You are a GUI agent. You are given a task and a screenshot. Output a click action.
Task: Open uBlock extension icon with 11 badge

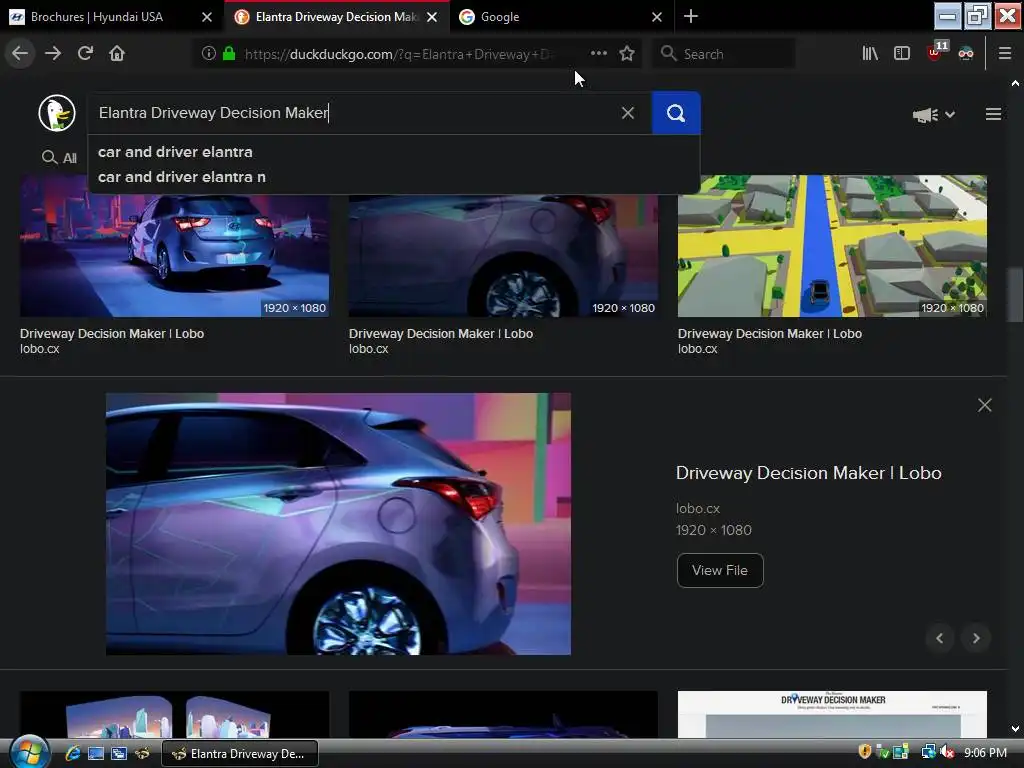click(x=936, y=52)
